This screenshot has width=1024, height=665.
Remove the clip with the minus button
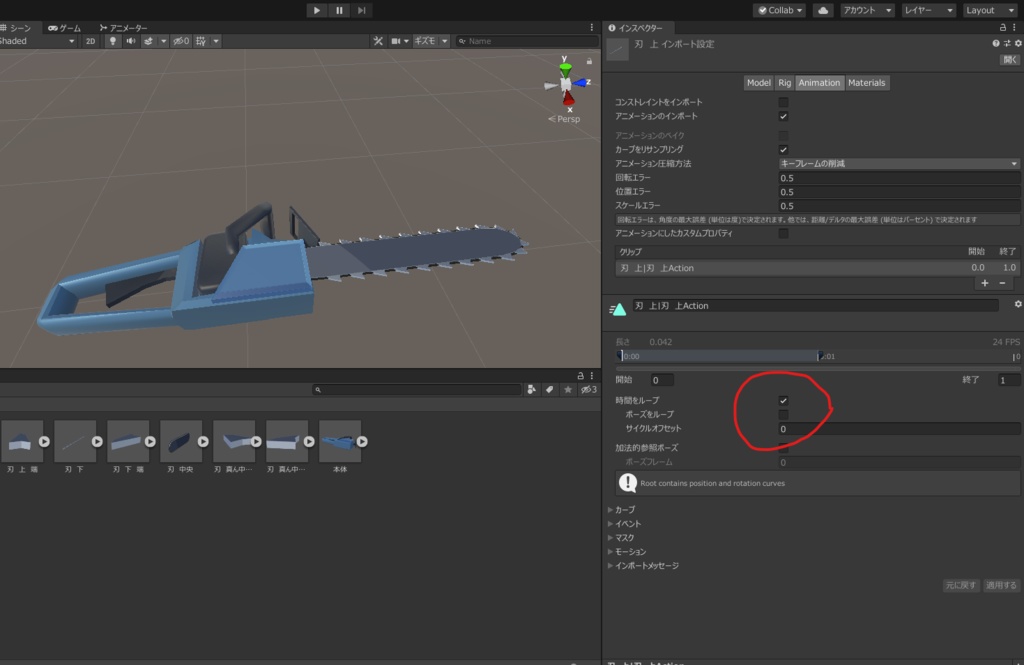1002,283
